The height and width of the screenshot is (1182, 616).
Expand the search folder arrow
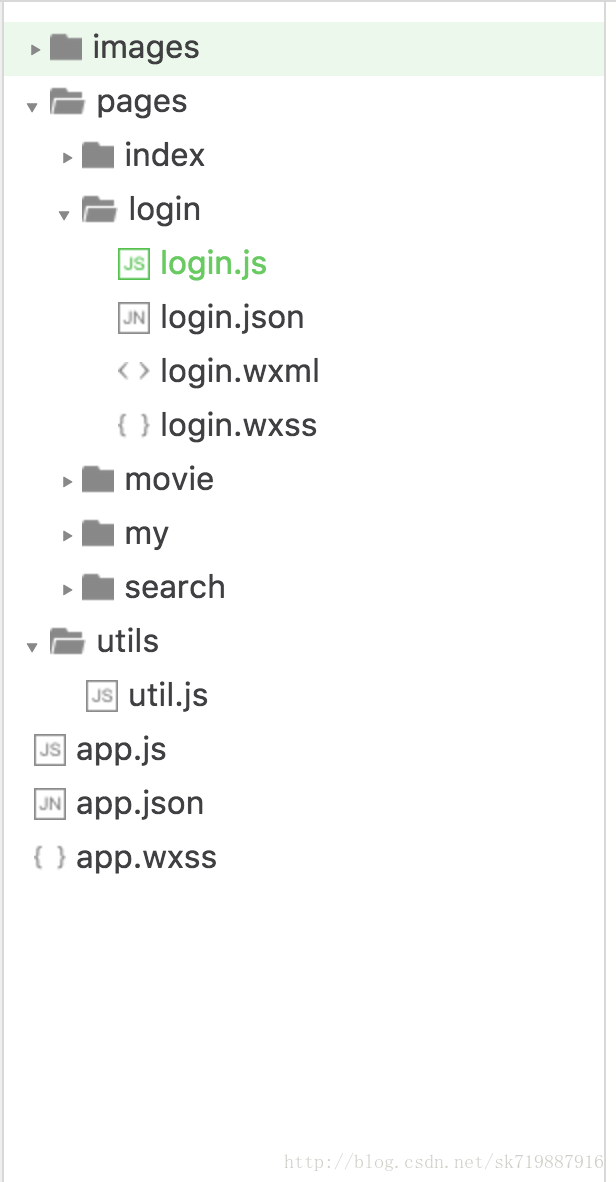[67, 589]
